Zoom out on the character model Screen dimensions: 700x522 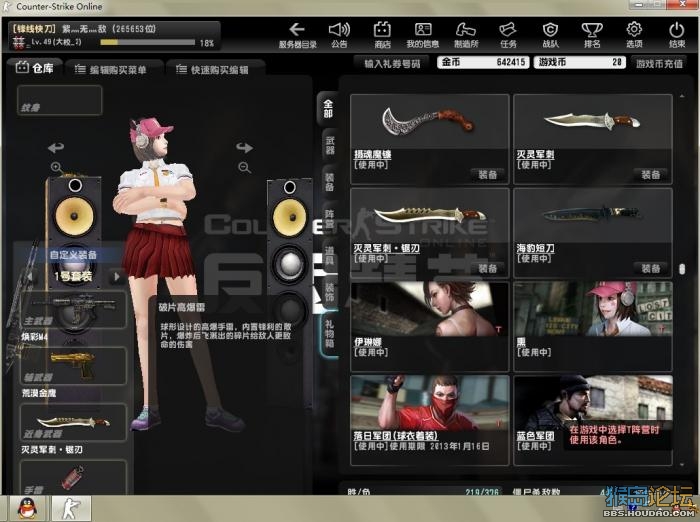click(x=244, y=167)
